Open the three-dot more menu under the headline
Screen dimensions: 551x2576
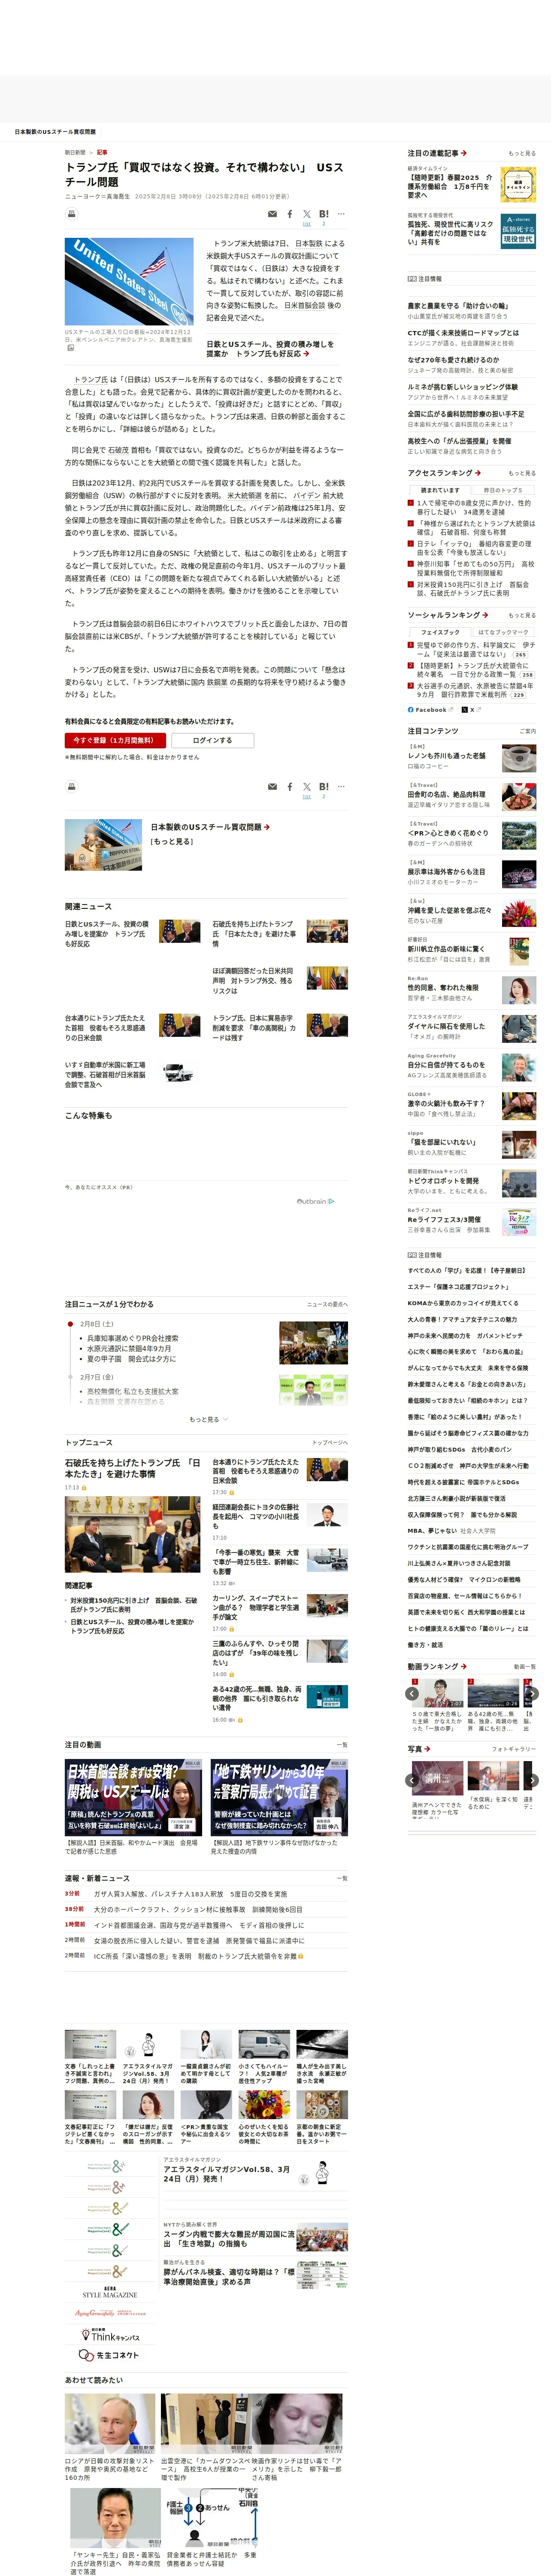pos(341,214)
